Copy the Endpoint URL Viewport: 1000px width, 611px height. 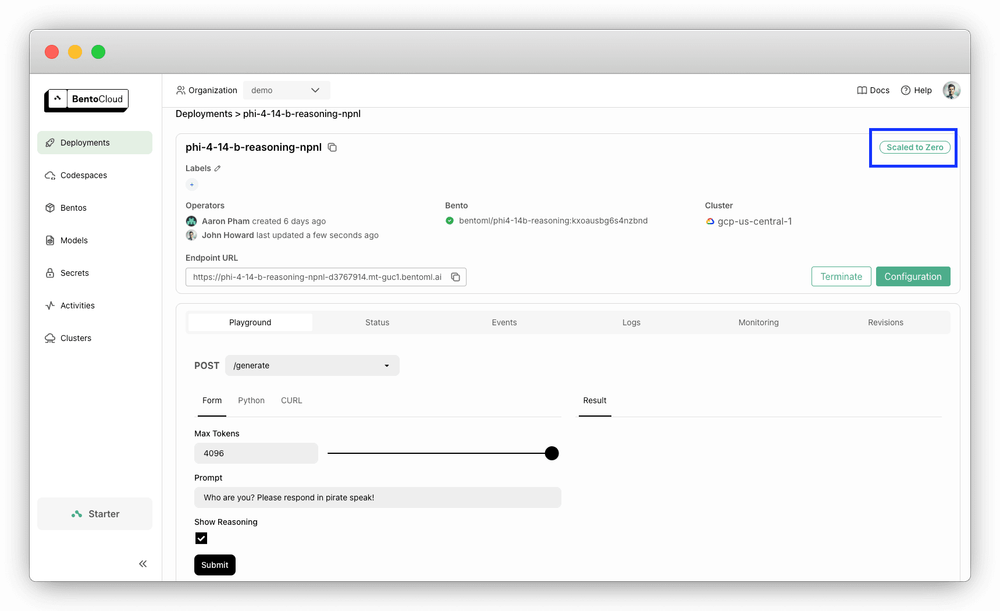(x=455, y=277)
